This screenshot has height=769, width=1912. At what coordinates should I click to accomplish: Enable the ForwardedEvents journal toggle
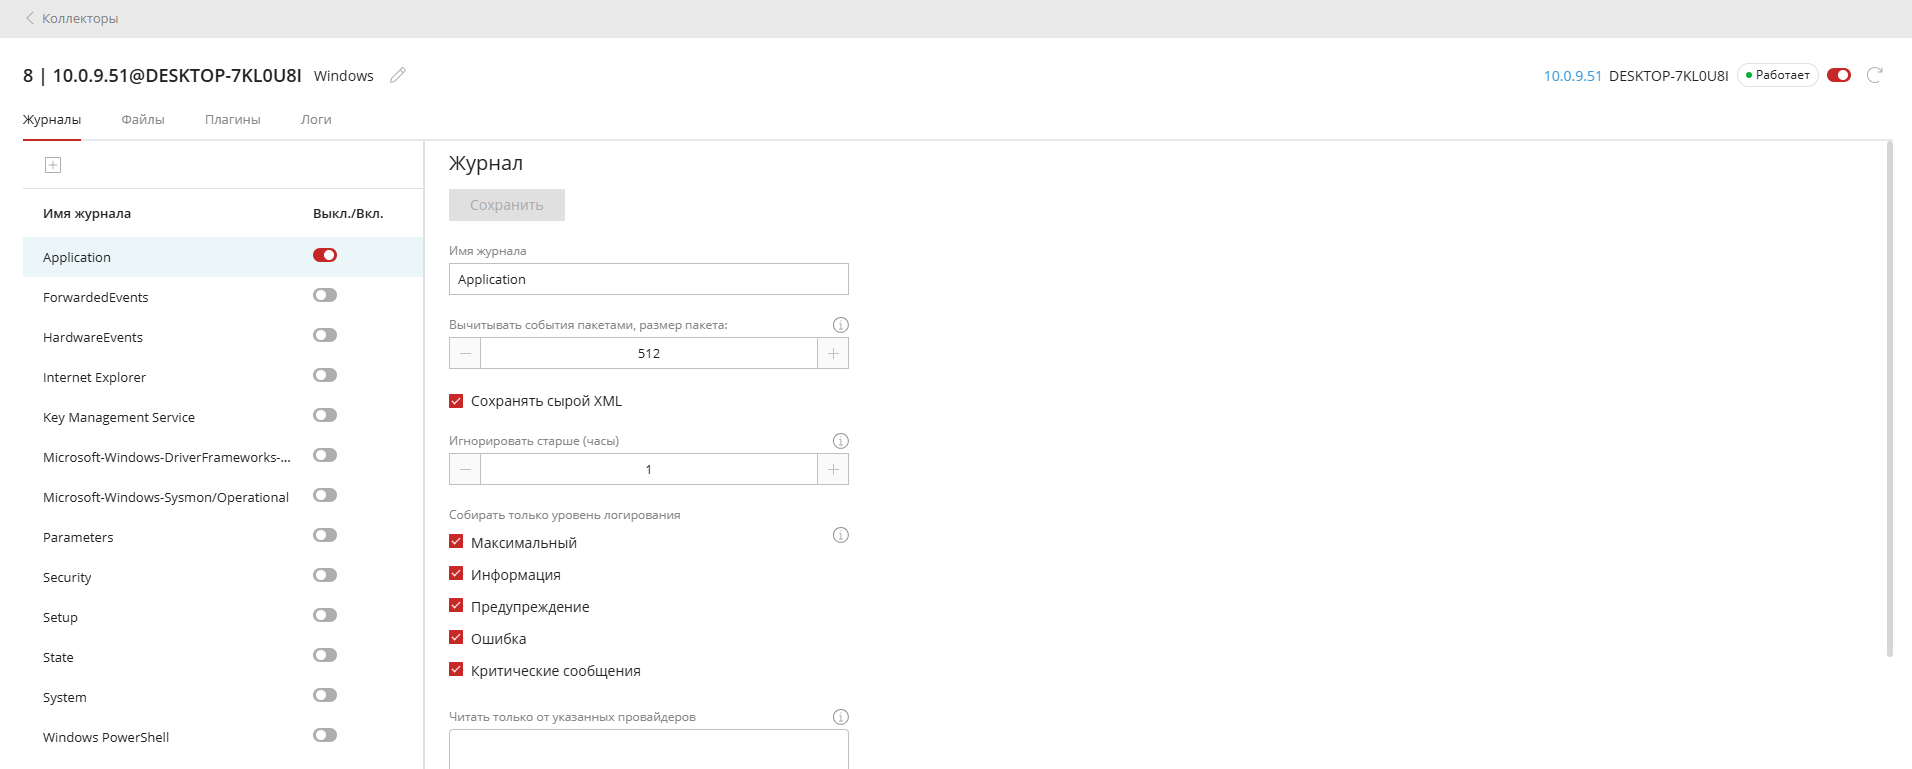pyautogui.click(x=325, y=295)
